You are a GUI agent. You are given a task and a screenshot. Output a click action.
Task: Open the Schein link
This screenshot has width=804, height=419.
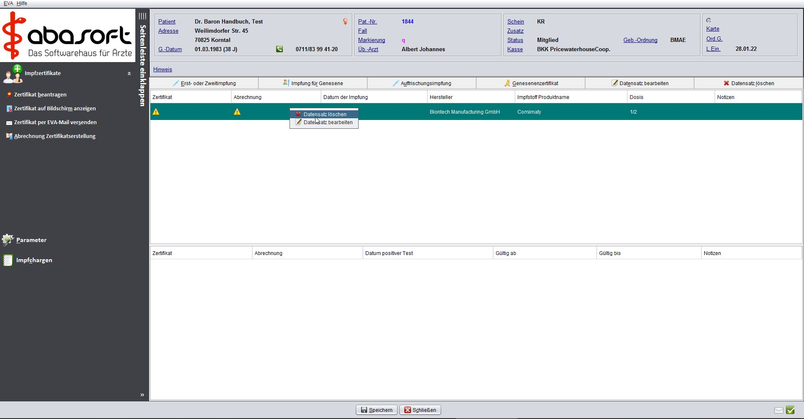tap(515, 22)
